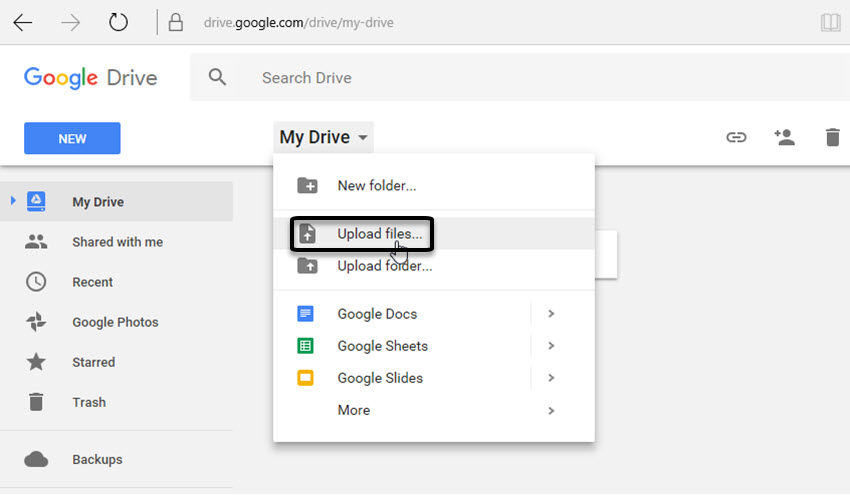Click the Search Drive input field
The image size is (850, 495).
click(x=520, y=78)
